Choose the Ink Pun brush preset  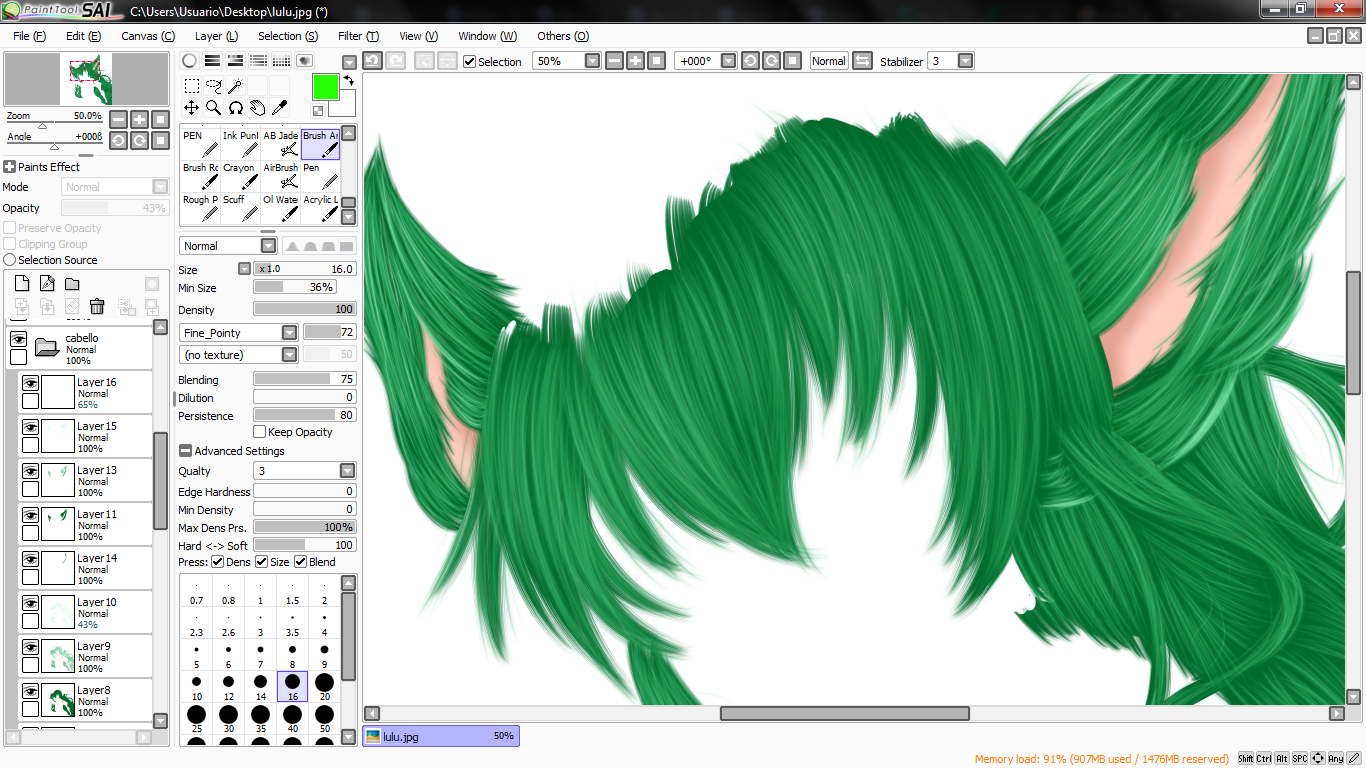240,144
